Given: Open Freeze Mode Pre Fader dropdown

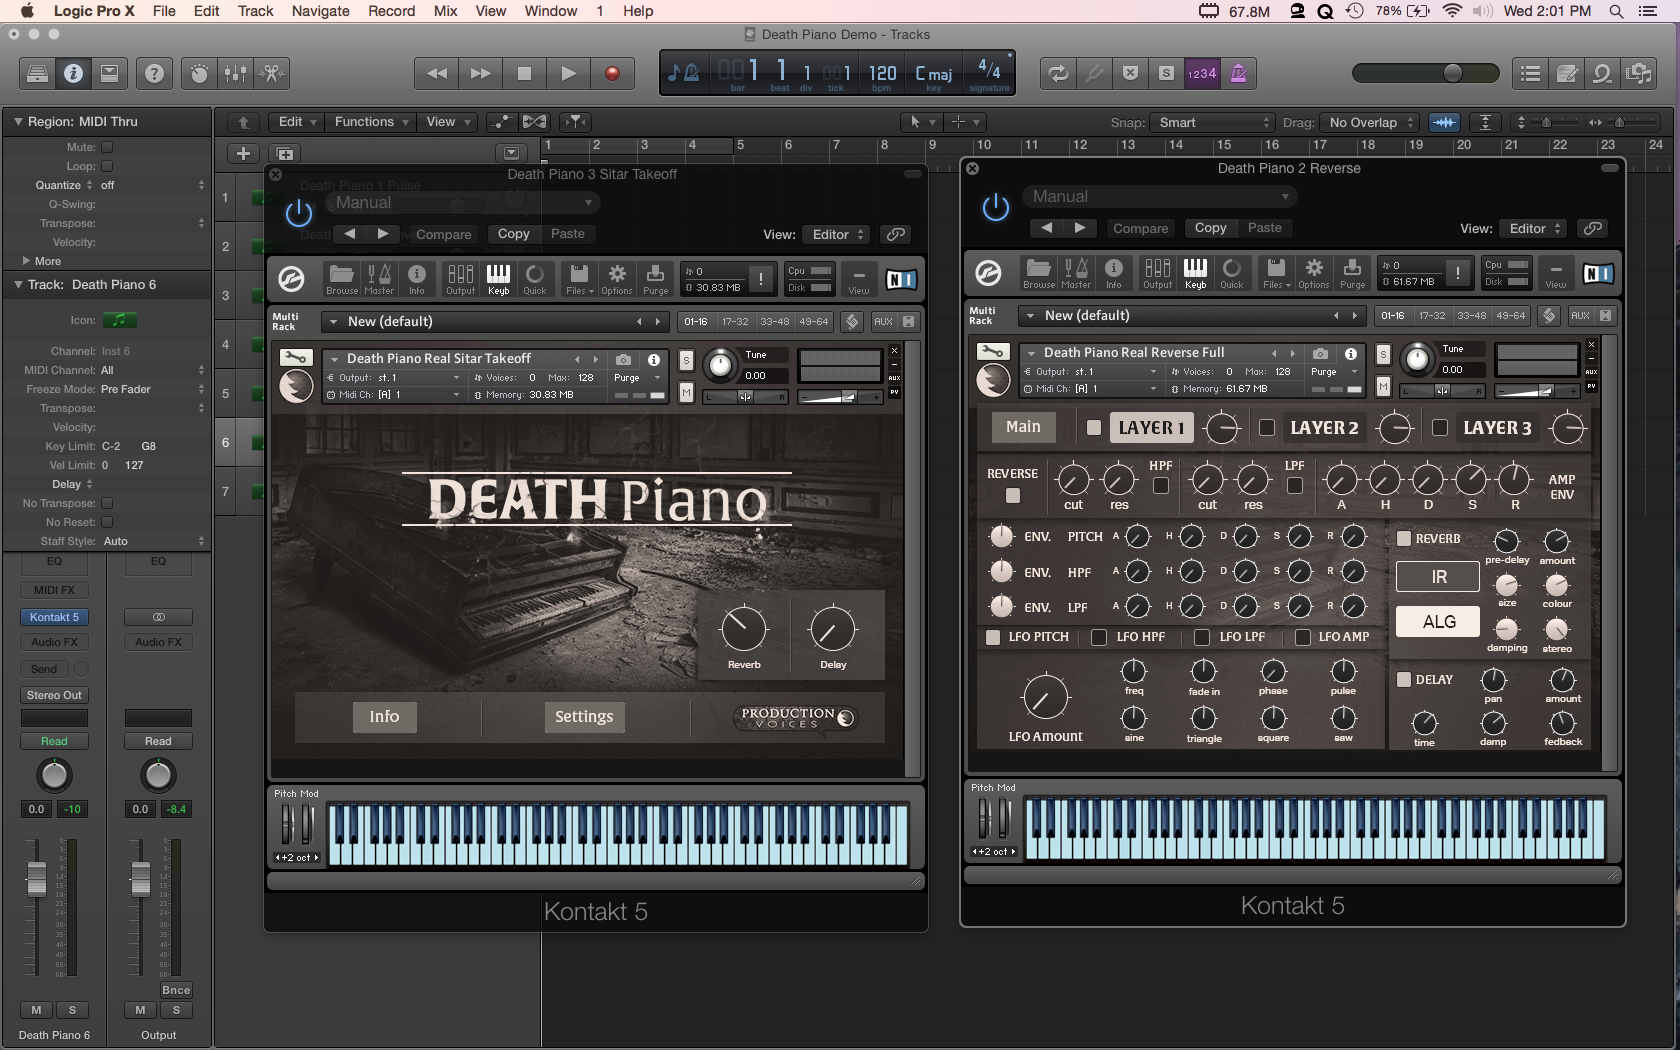Looking at the screenshot, I should (152, 389).
